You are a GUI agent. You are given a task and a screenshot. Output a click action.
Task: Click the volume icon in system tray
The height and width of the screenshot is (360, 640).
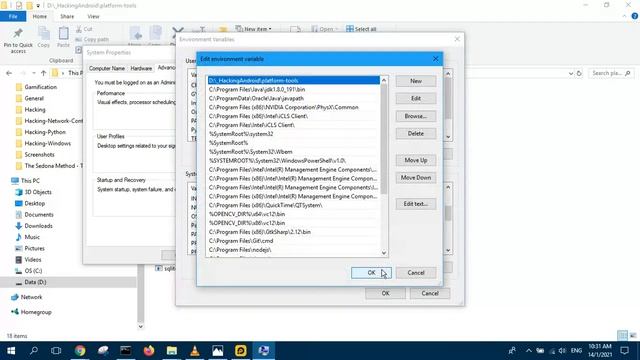562,351
